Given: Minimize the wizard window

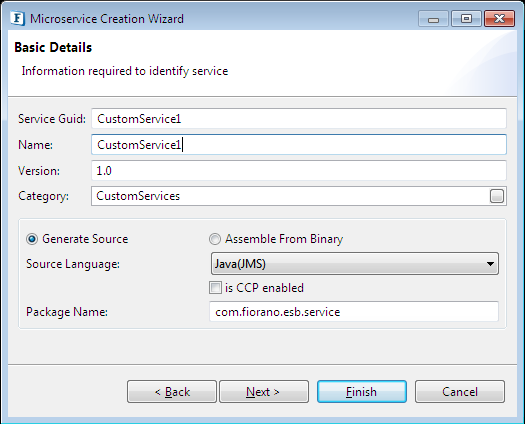Looking at the screenshot, I should (433, 19).
